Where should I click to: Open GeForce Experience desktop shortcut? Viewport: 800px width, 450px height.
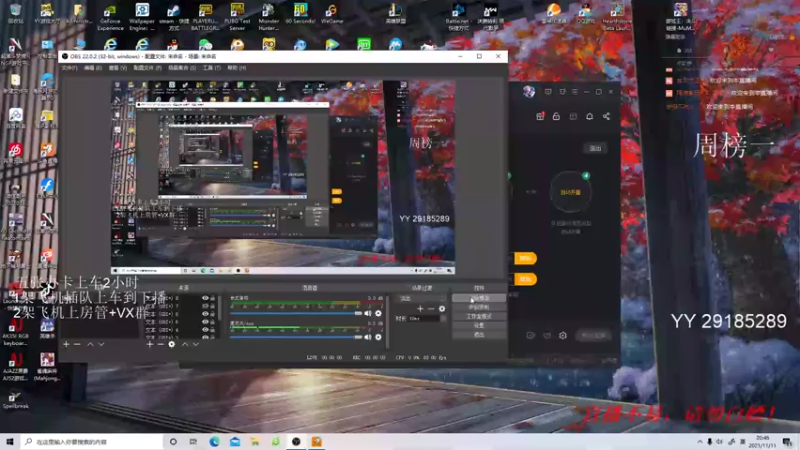tap(110, 17)
